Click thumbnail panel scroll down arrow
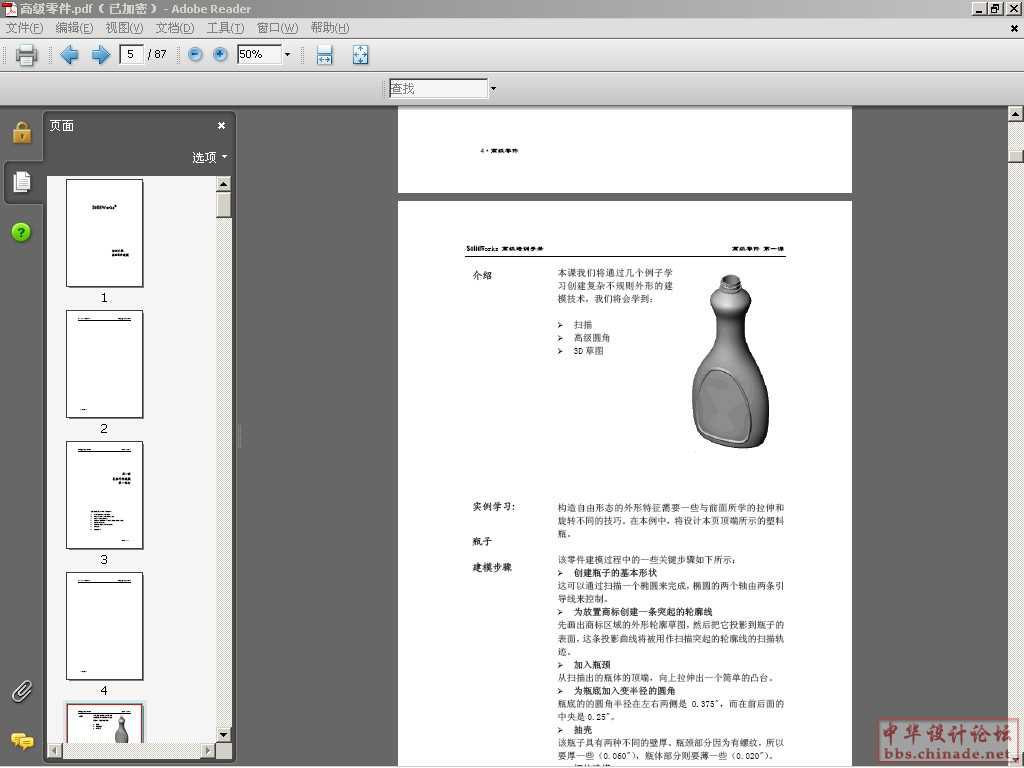Viewport: 1024px width, 768px height. (x=223, y=735)
